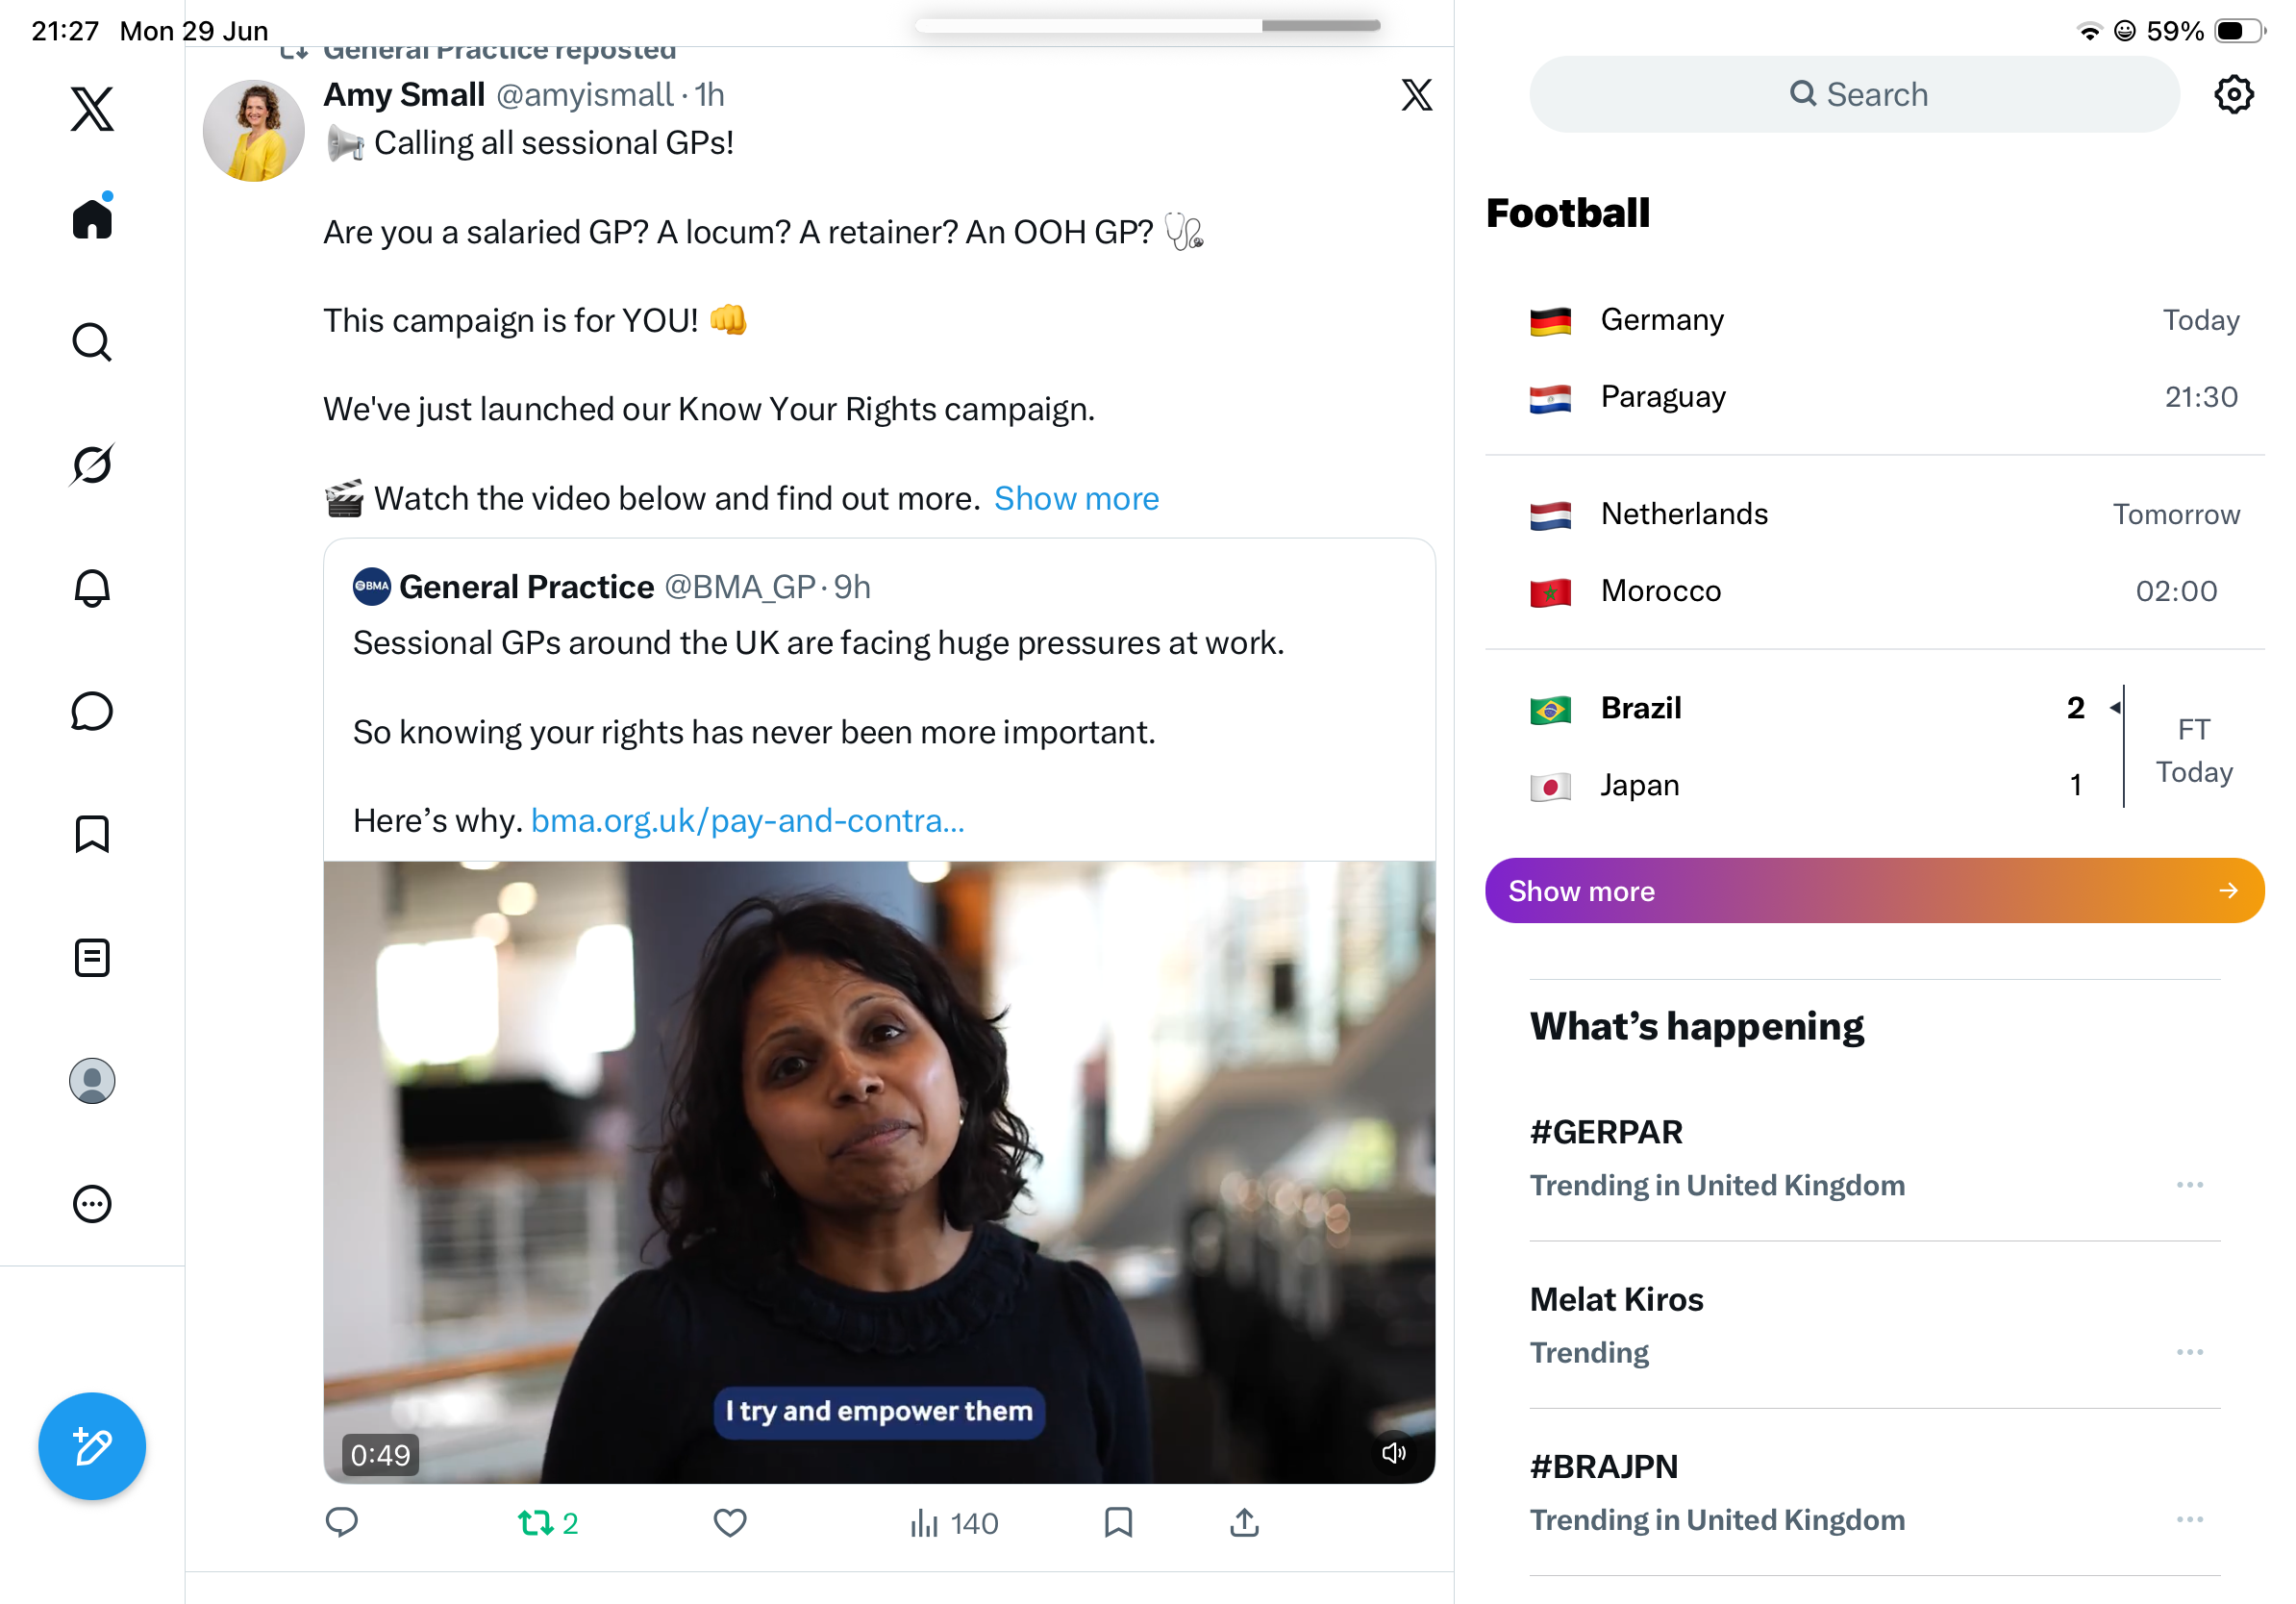Open the Brazil vs Japan match

point(1874,746)
